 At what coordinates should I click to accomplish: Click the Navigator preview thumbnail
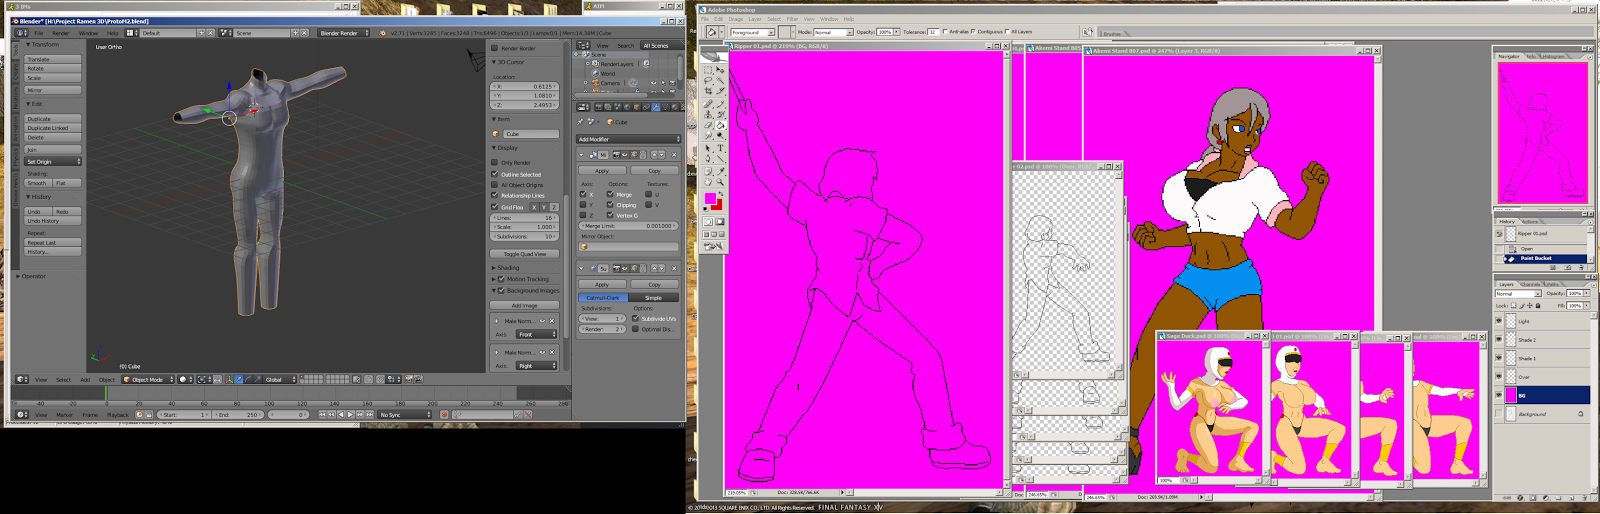(x=1542, y=132)
